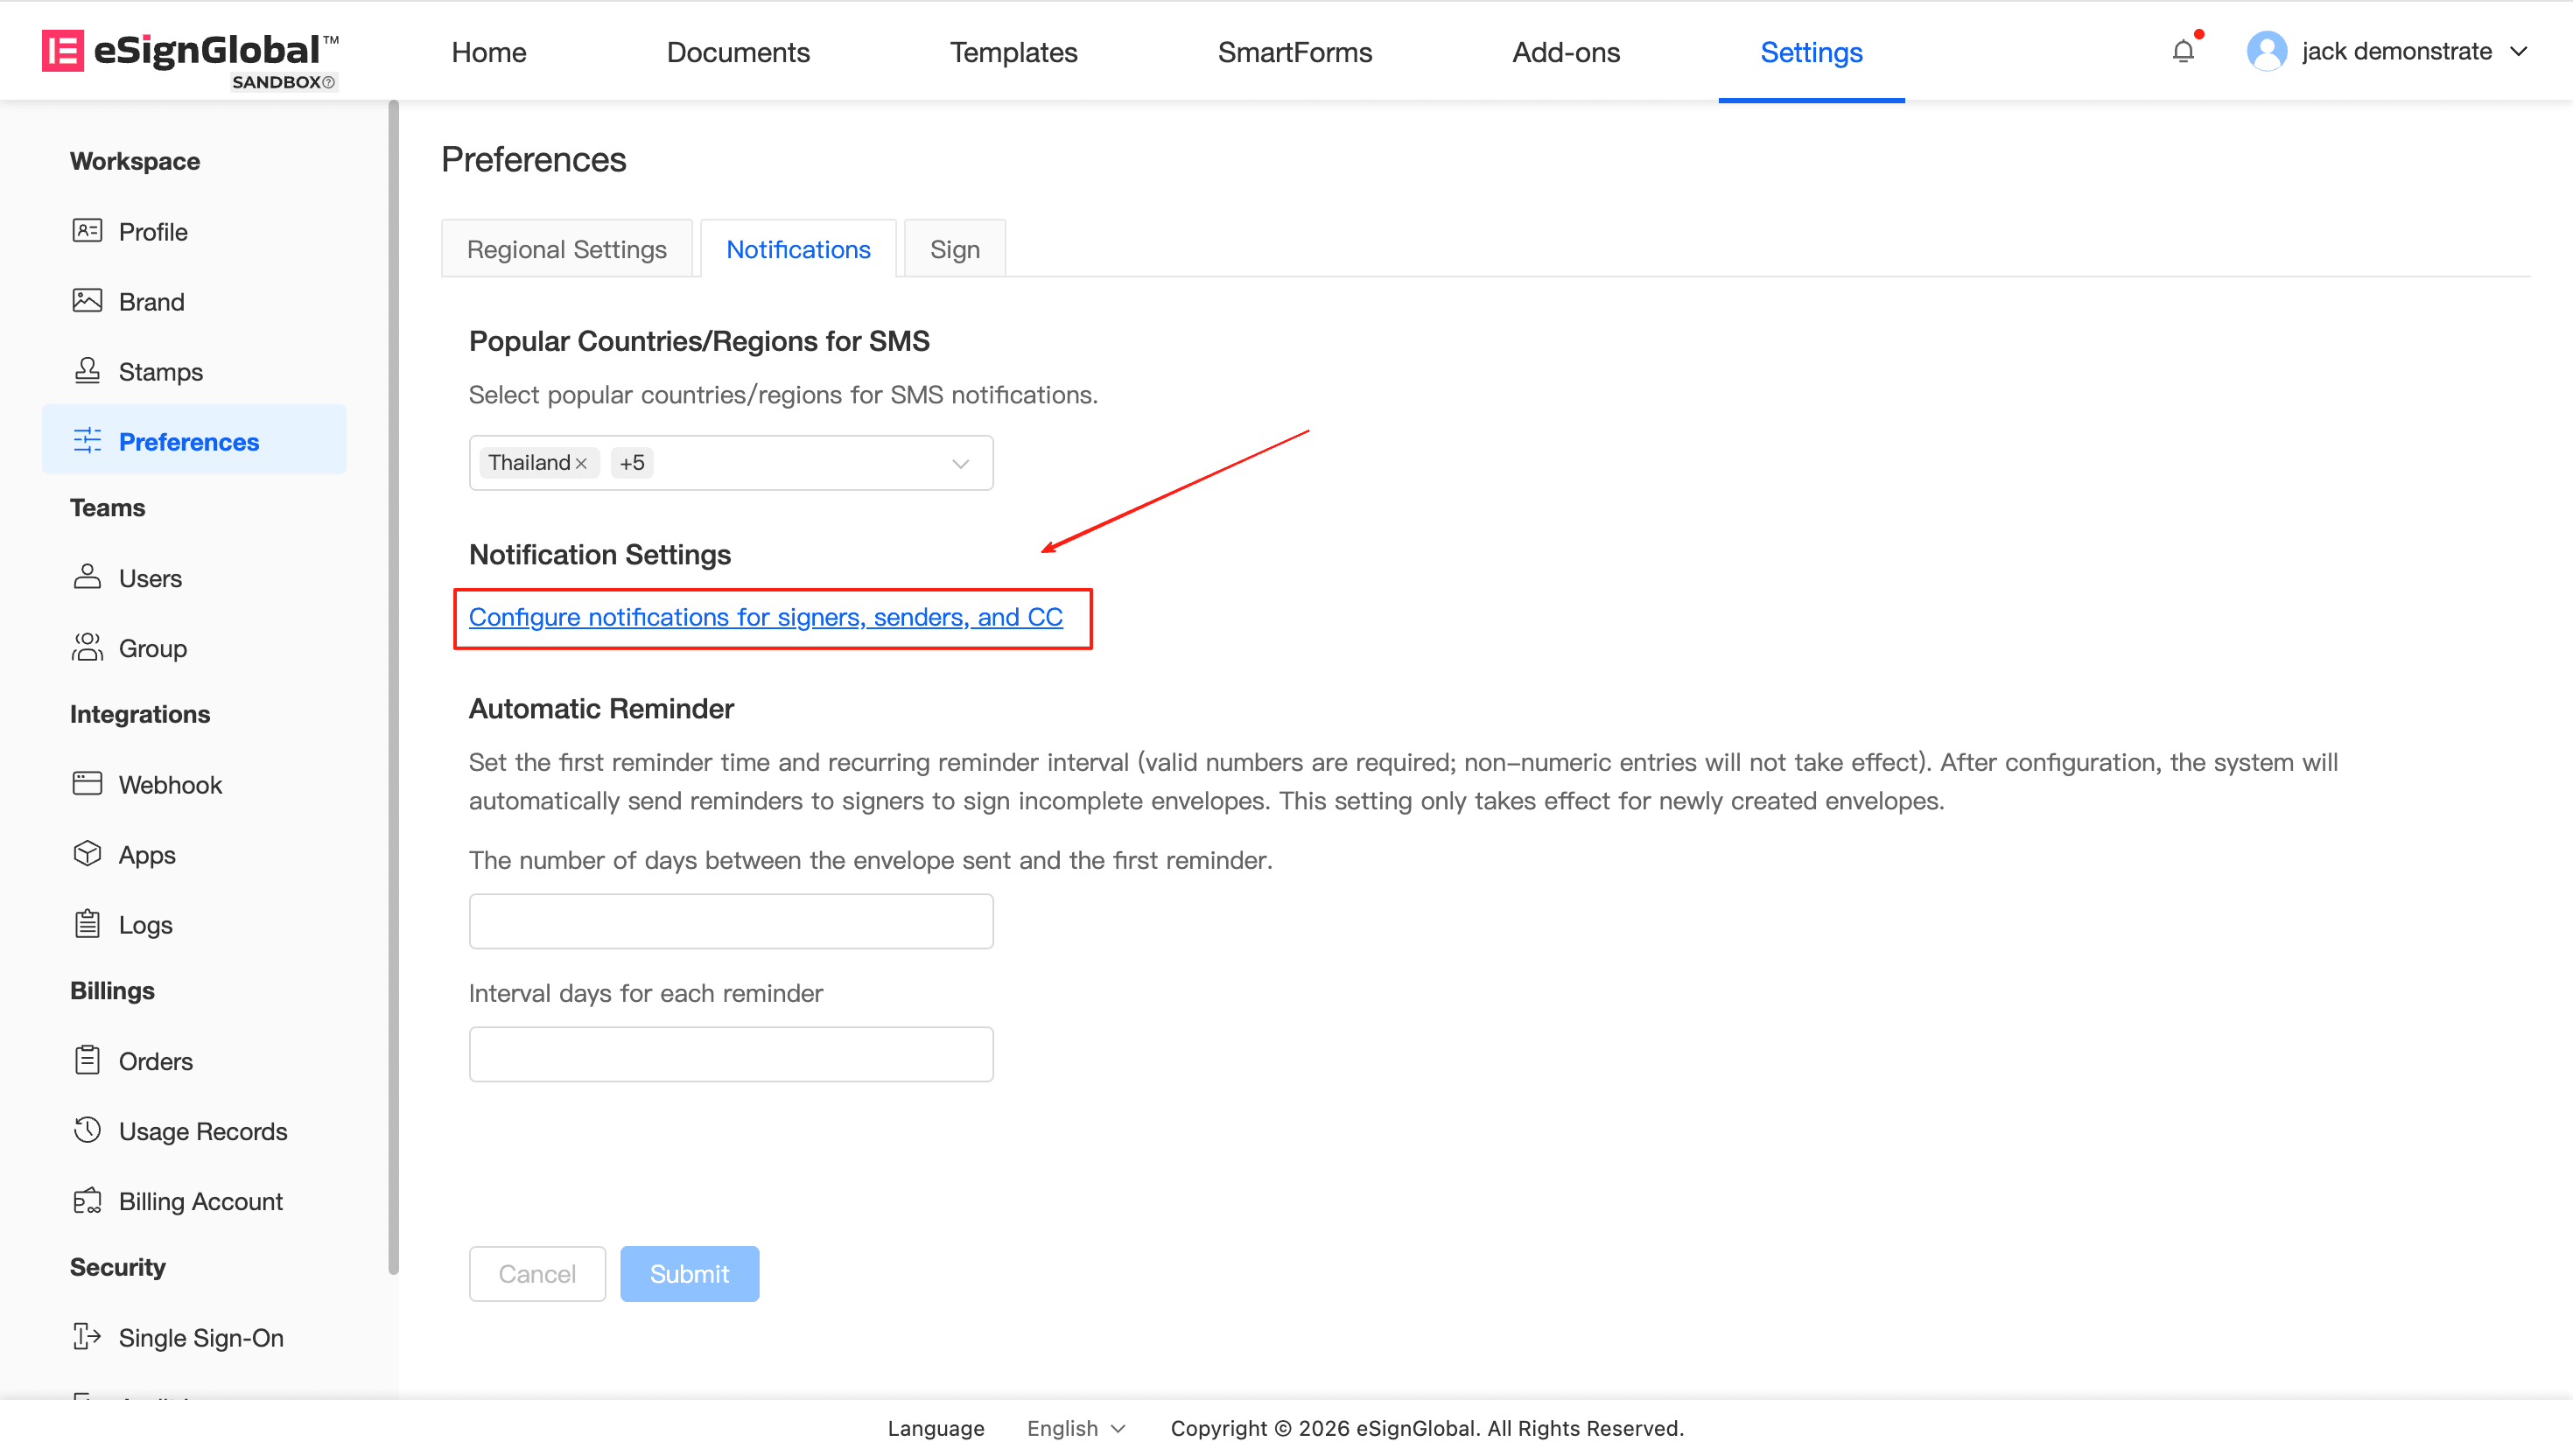Click the Profile card icon in sidebar

(x=87, y=231)
